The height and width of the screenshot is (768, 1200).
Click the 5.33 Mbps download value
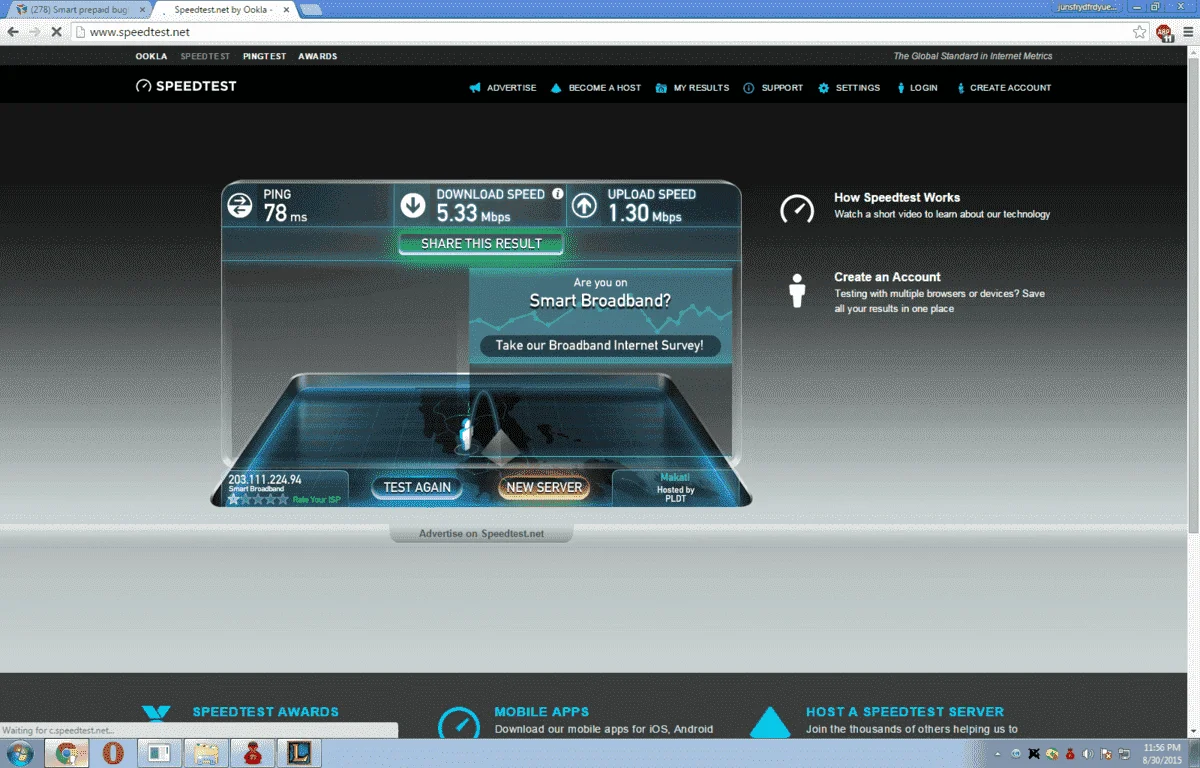(x=473, y=213)
